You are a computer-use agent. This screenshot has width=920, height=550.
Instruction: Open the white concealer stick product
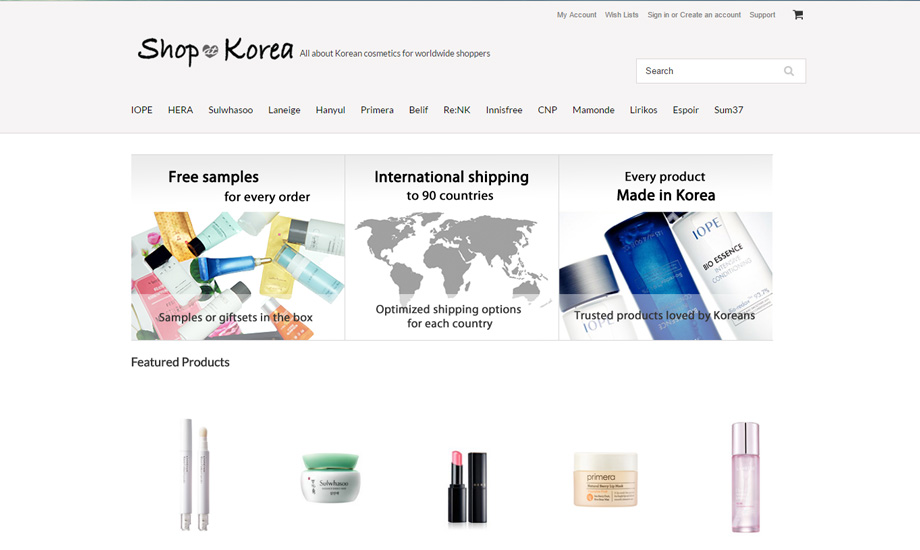(x=195, y=475)
